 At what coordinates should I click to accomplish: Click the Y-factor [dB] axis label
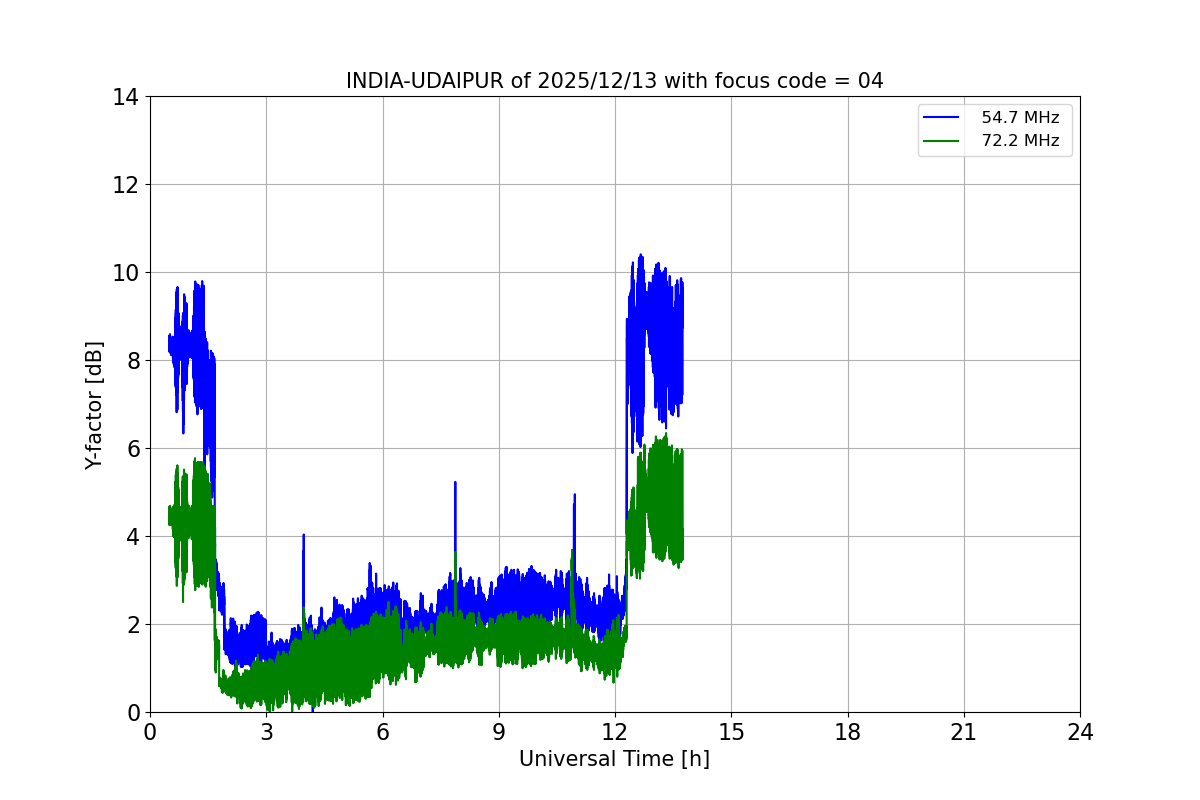(x=94, y=405)
